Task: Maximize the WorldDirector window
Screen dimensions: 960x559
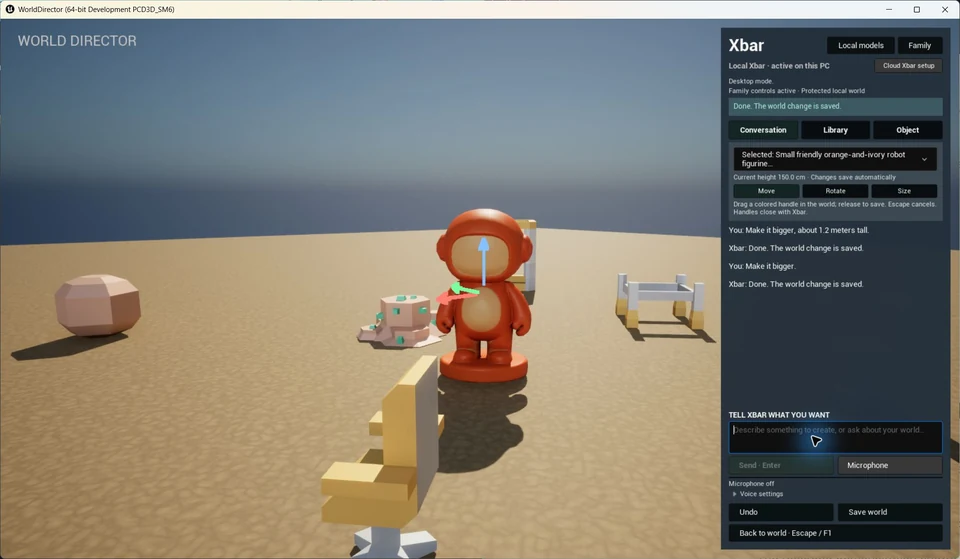Action: 917,9
